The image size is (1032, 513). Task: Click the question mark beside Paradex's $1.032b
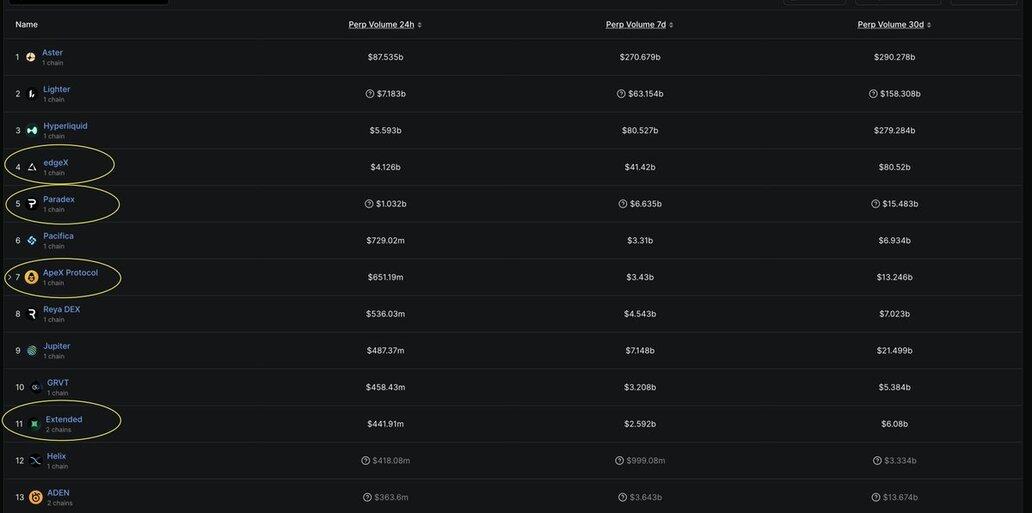[x=369, y=204]
